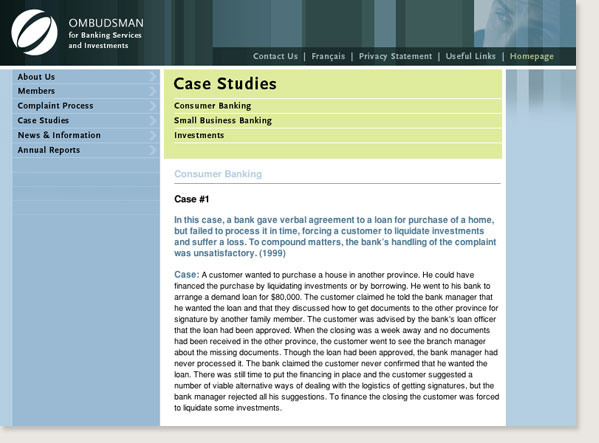Click the arrow beside Case Studies
The height and width of the screenshot is (443, 599).
pyautogui.click(x=153, y=120)
